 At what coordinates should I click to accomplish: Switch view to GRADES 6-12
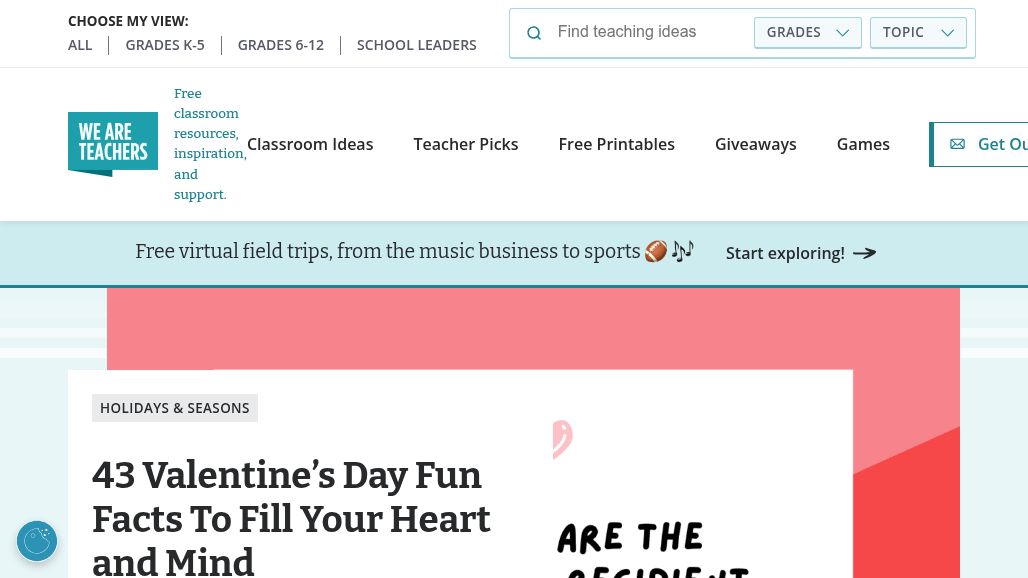(281, 45)
